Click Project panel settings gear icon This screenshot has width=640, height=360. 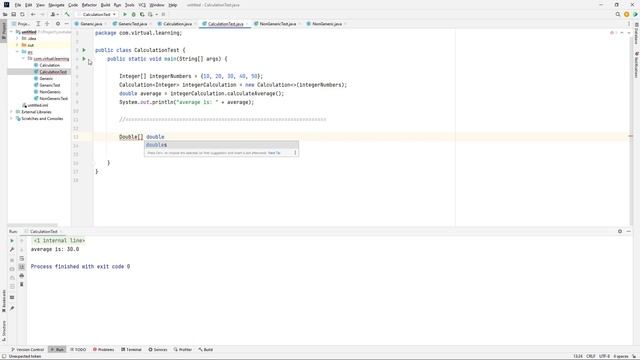click(x=58, y=24)
